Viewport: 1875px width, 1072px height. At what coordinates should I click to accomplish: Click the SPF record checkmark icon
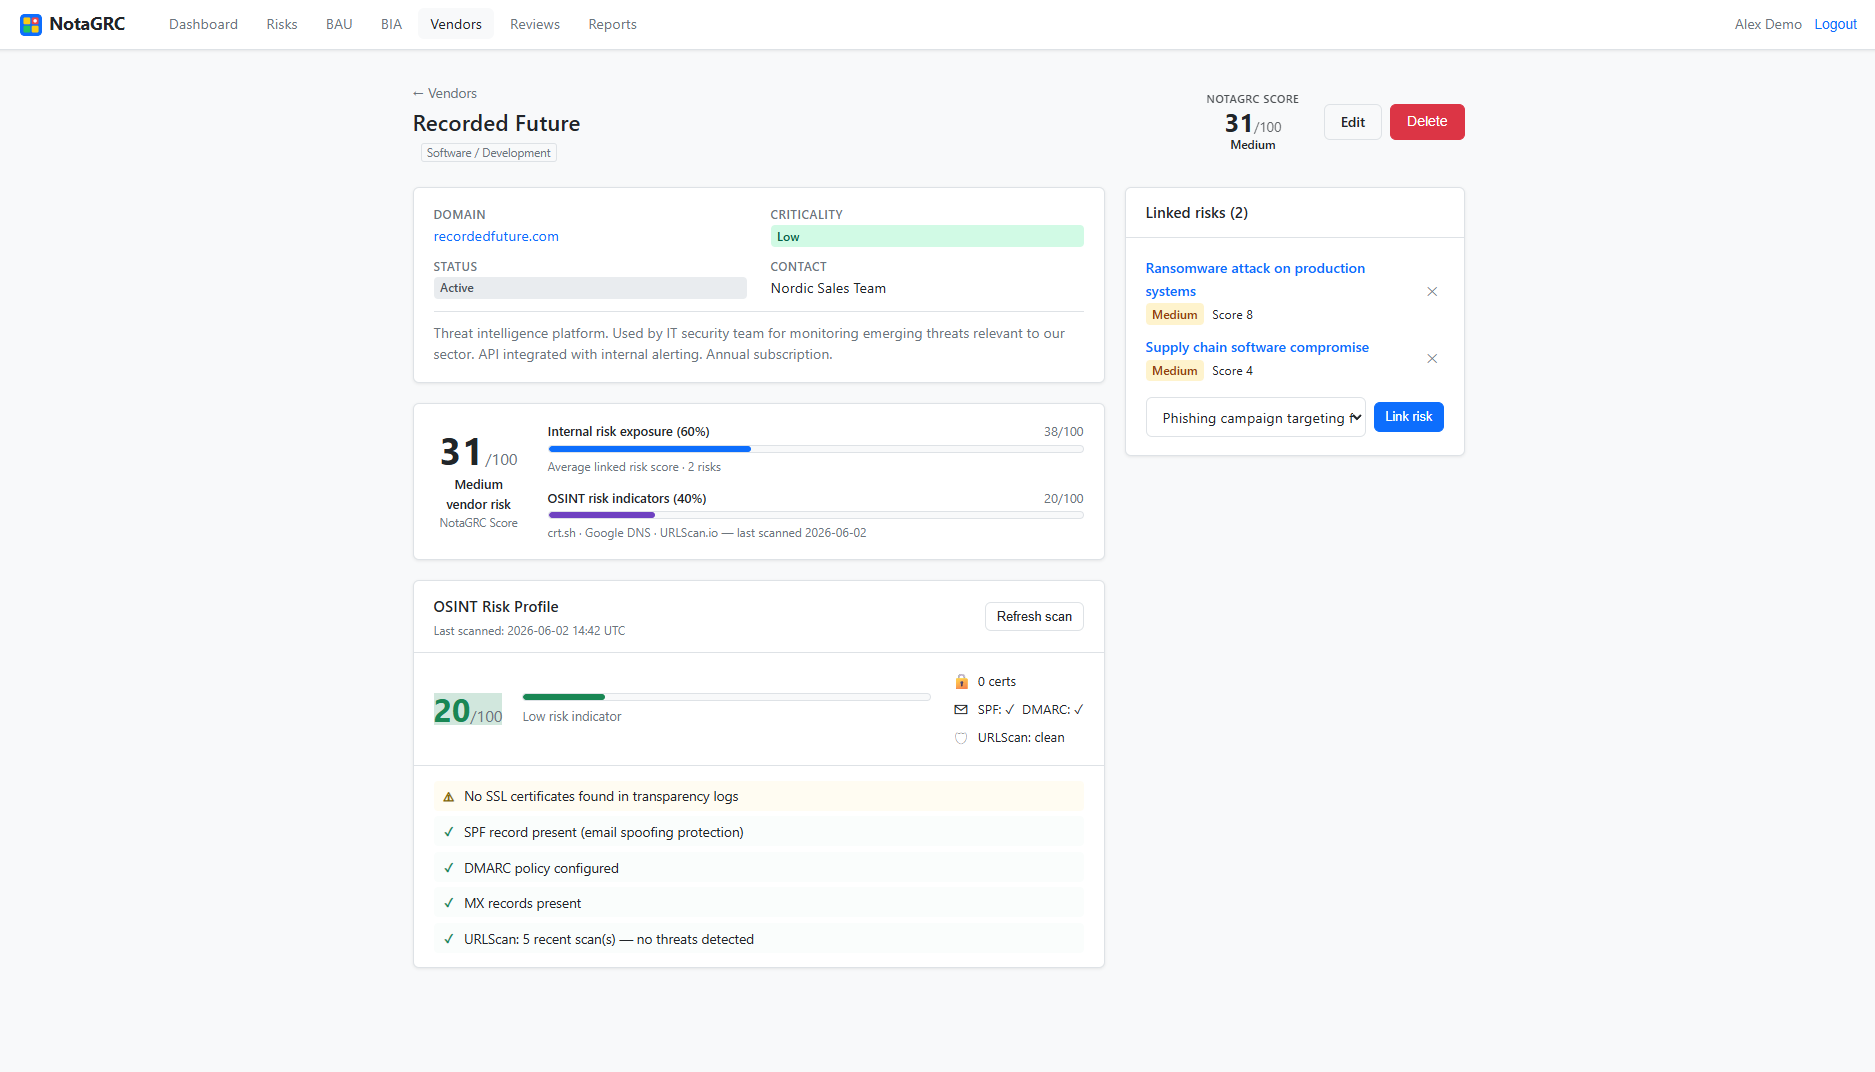tap(449, 832)
